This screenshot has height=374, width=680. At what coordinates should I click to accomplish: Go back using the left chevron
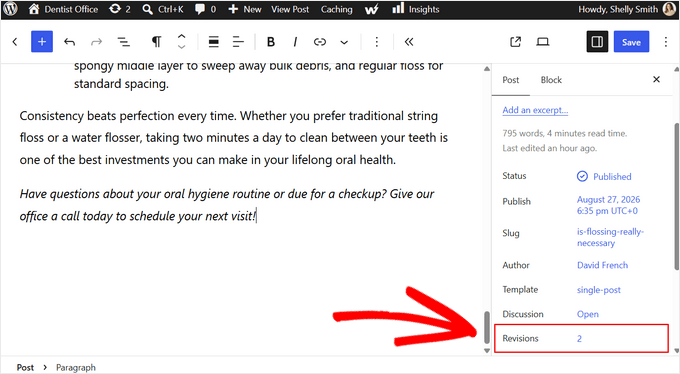click(x=15, y=42)
